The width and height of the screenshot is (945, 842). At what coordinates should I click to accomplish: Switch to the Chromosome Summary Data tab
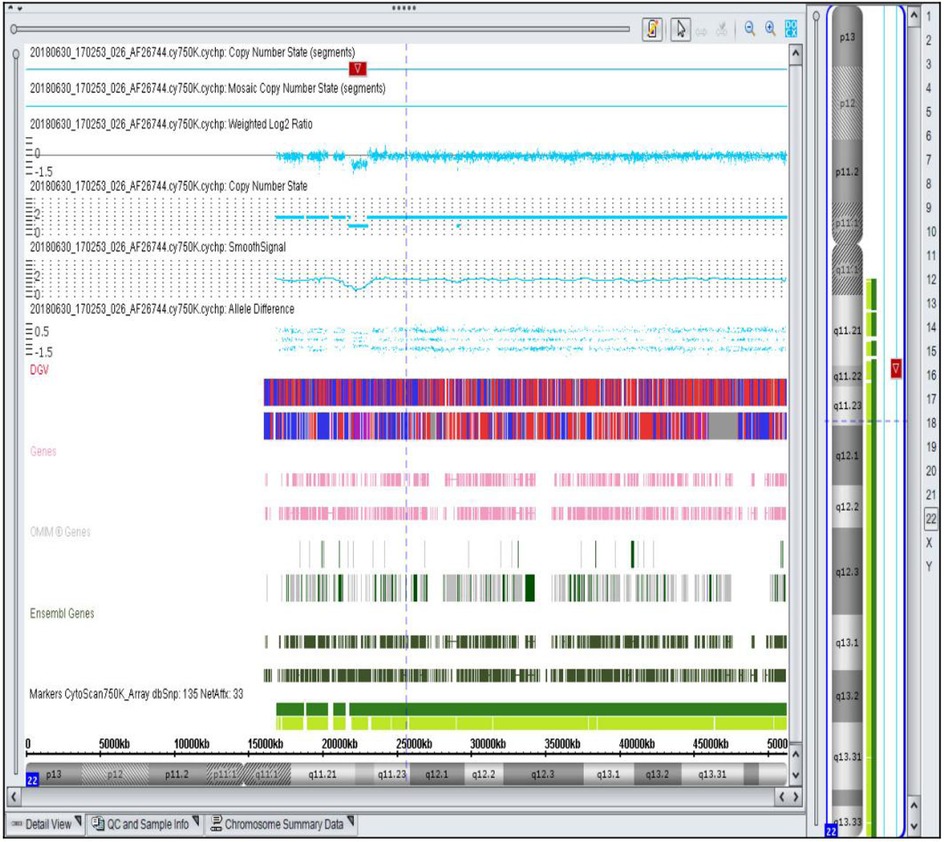click(x=281, y=824)
